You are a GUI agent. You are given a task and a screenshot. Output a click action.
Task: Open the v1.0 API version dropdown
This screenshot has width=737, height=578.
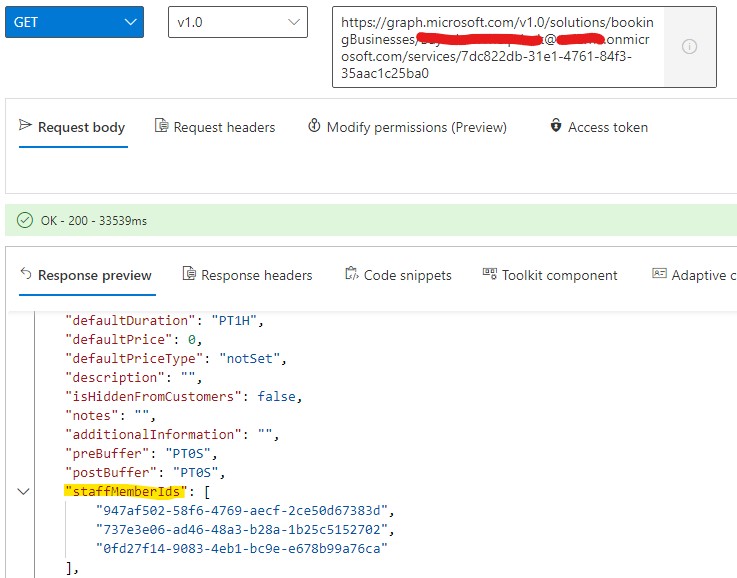[x=238, y=22]
